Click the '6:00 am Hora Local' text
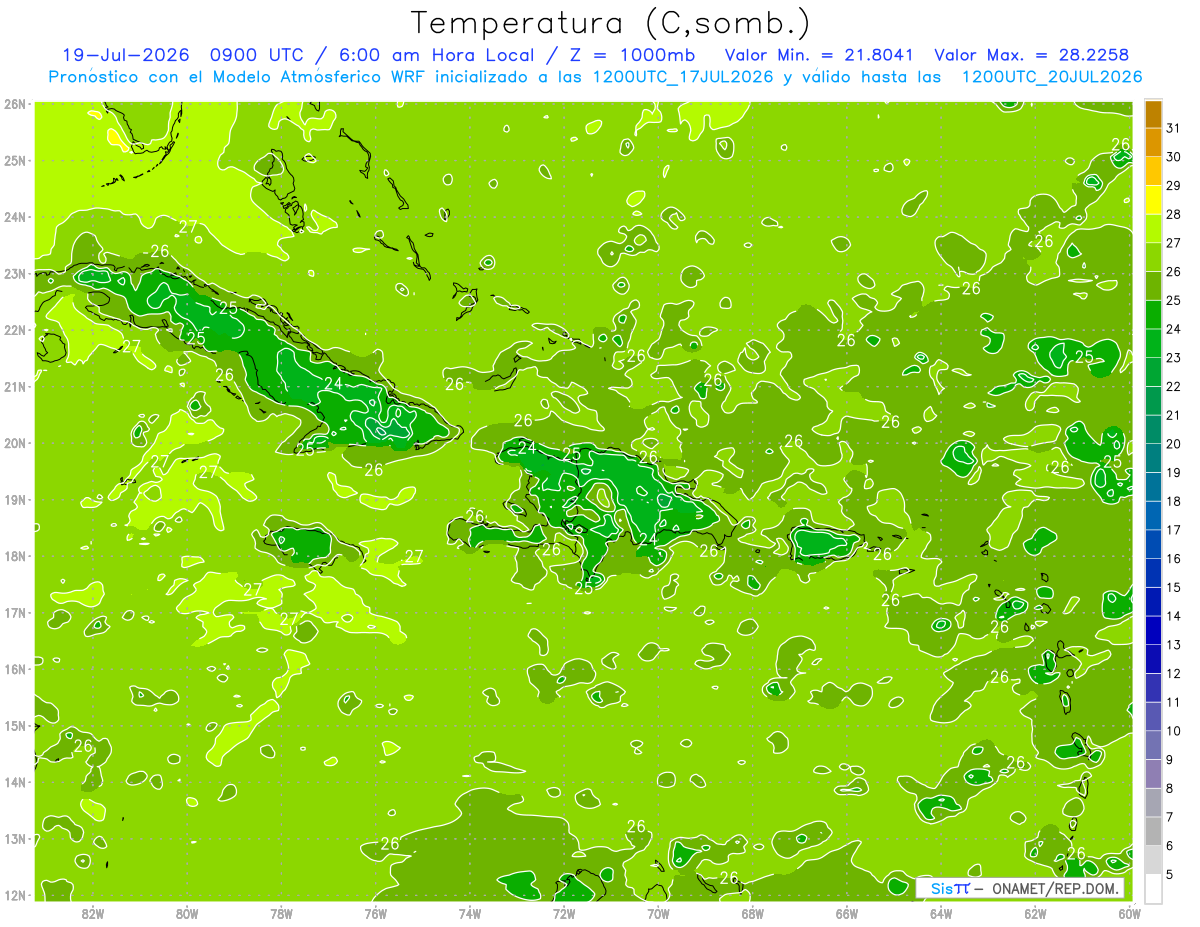1200x927 pixels. point(437,55)
